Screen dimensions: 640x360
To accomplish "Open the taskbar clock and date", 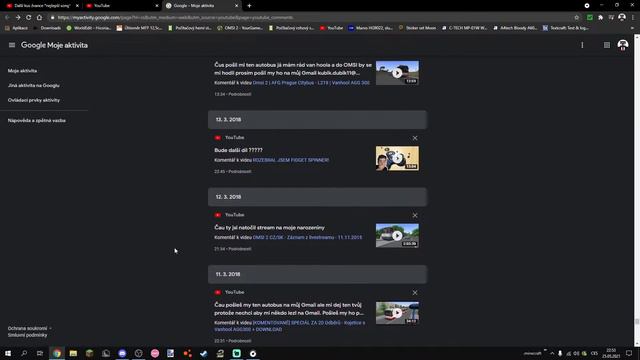I will click(611, 353).
